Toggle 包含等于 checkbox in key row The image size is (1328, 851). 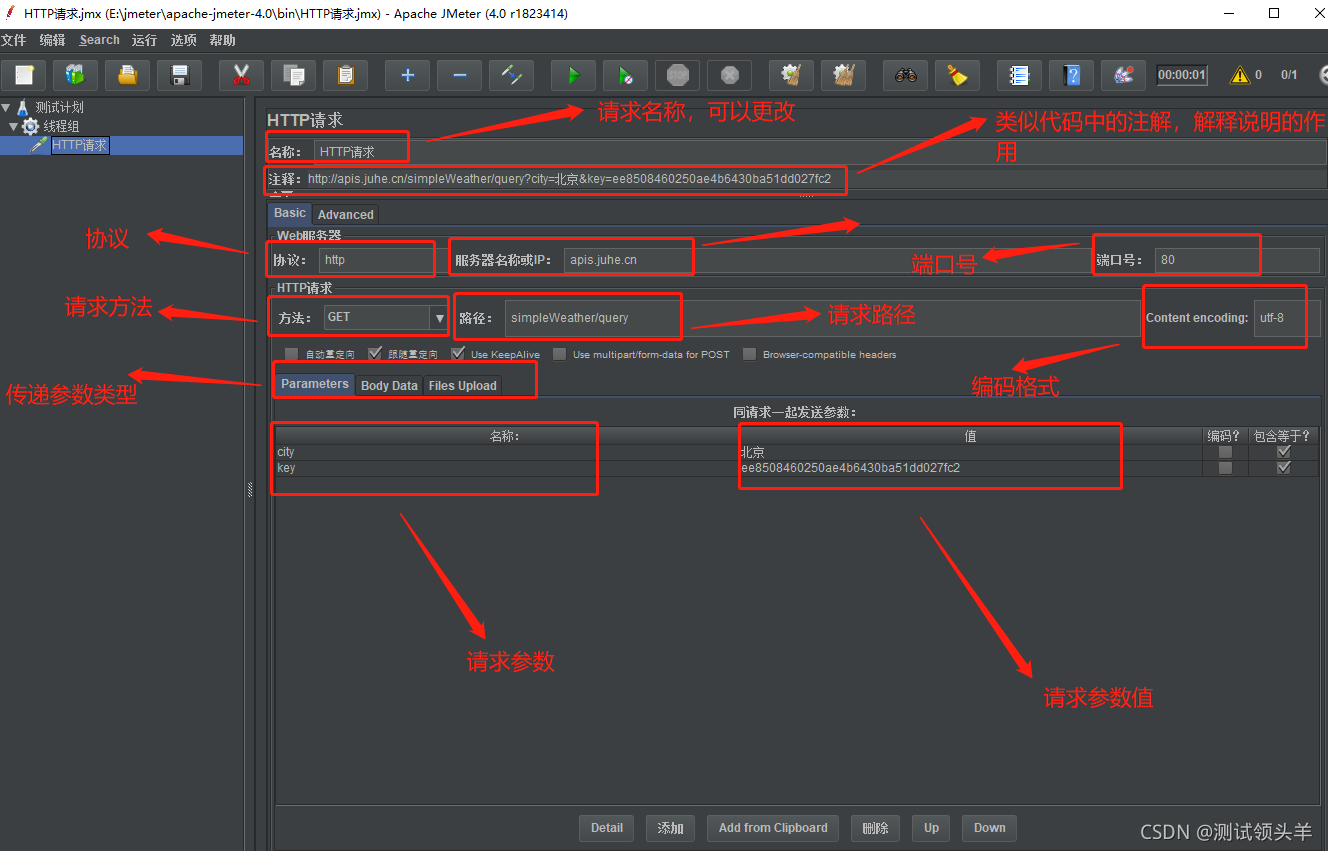point(1284,468)
